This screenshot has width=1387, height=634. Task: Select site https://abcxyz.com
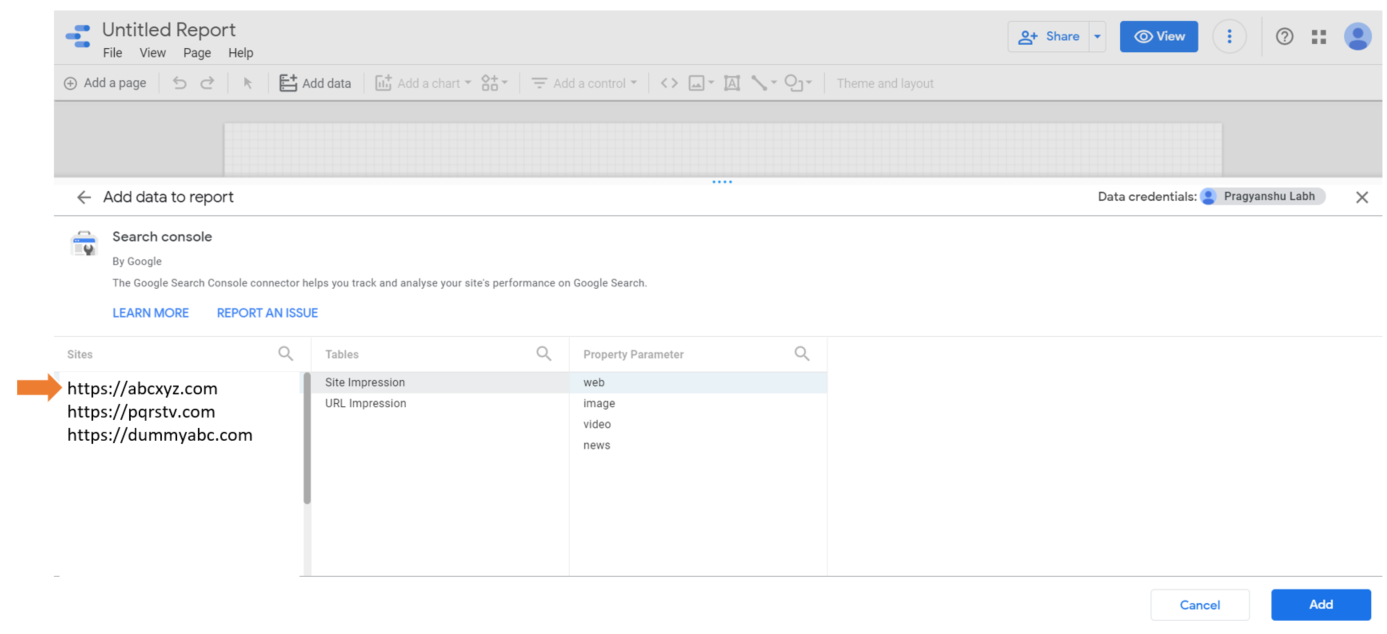[x=142, y=388]
